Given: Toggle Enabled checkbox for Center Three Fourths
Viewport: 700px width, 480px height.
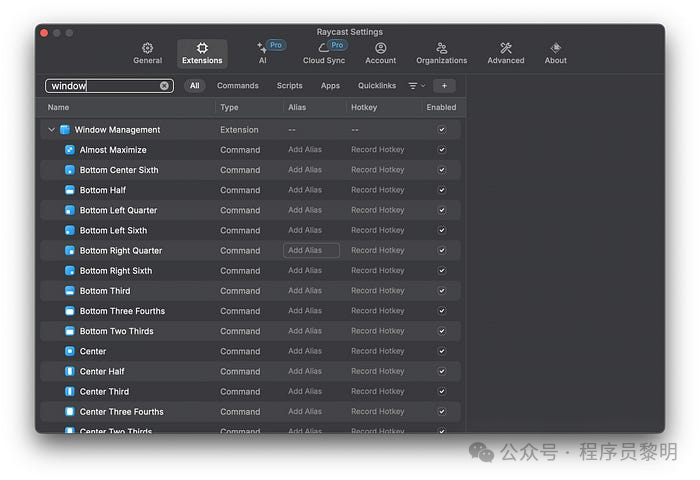Looking at the screenshot, I should tap(442, 412).
